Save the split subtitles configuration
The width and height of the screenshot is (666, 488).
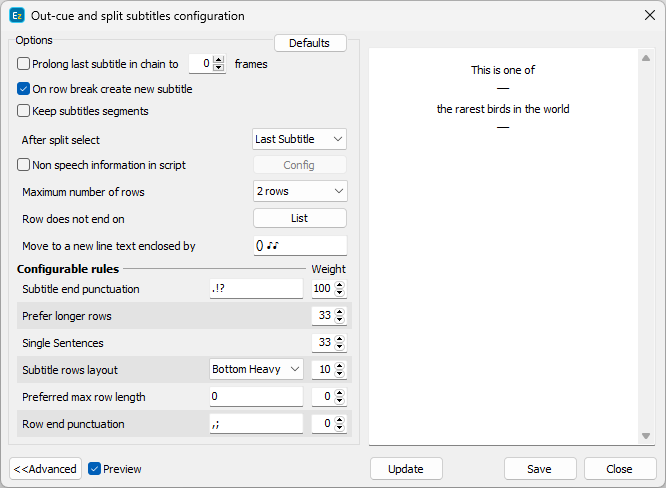(540, 469)
